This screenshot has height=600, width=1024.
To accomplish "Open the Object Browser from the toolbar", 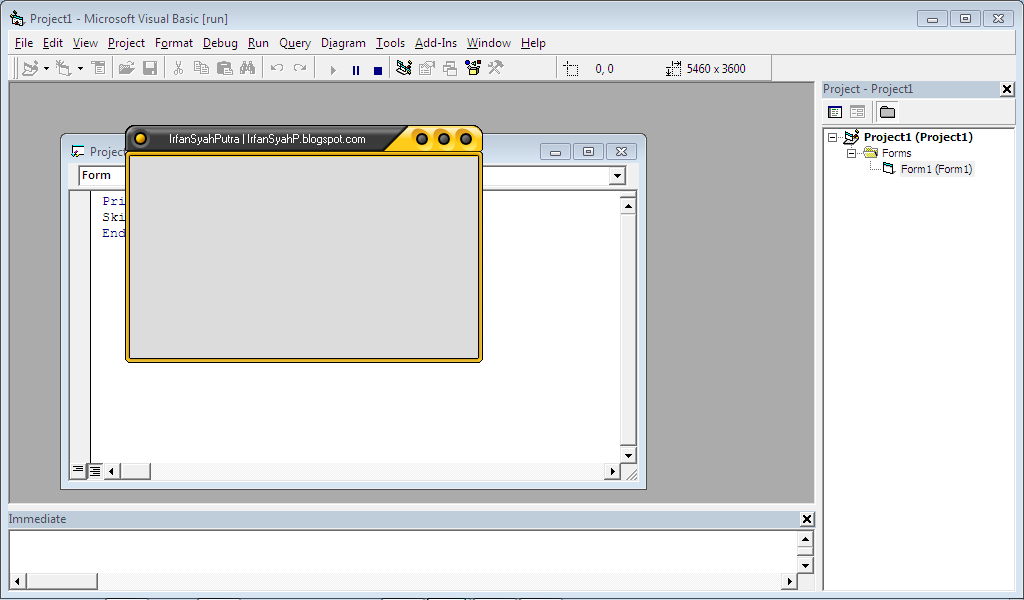I will tap(473, 67).
